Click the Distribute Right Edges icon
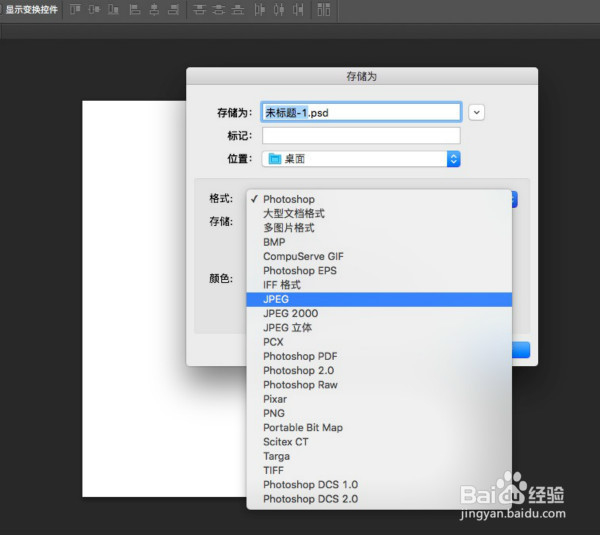The image size is (600, 535). coord(298,9)
